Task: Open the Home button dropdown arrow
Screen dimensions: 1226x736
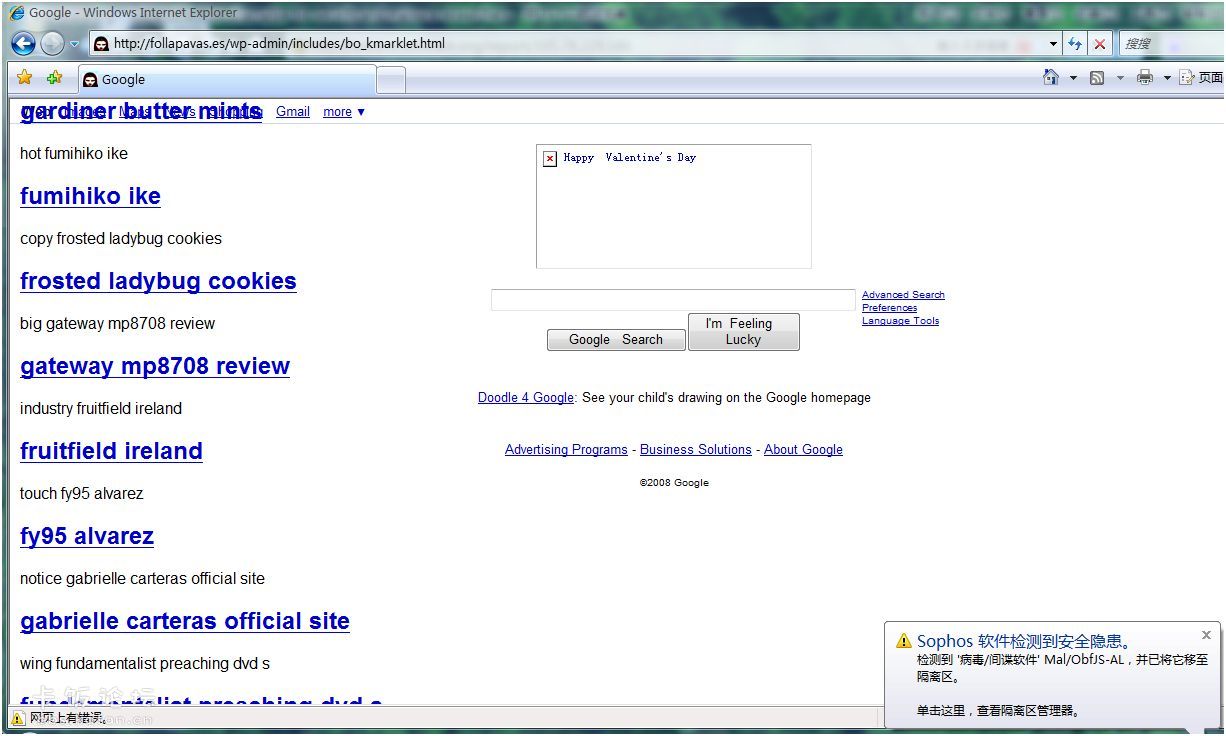Action: tap(1073, 78)
